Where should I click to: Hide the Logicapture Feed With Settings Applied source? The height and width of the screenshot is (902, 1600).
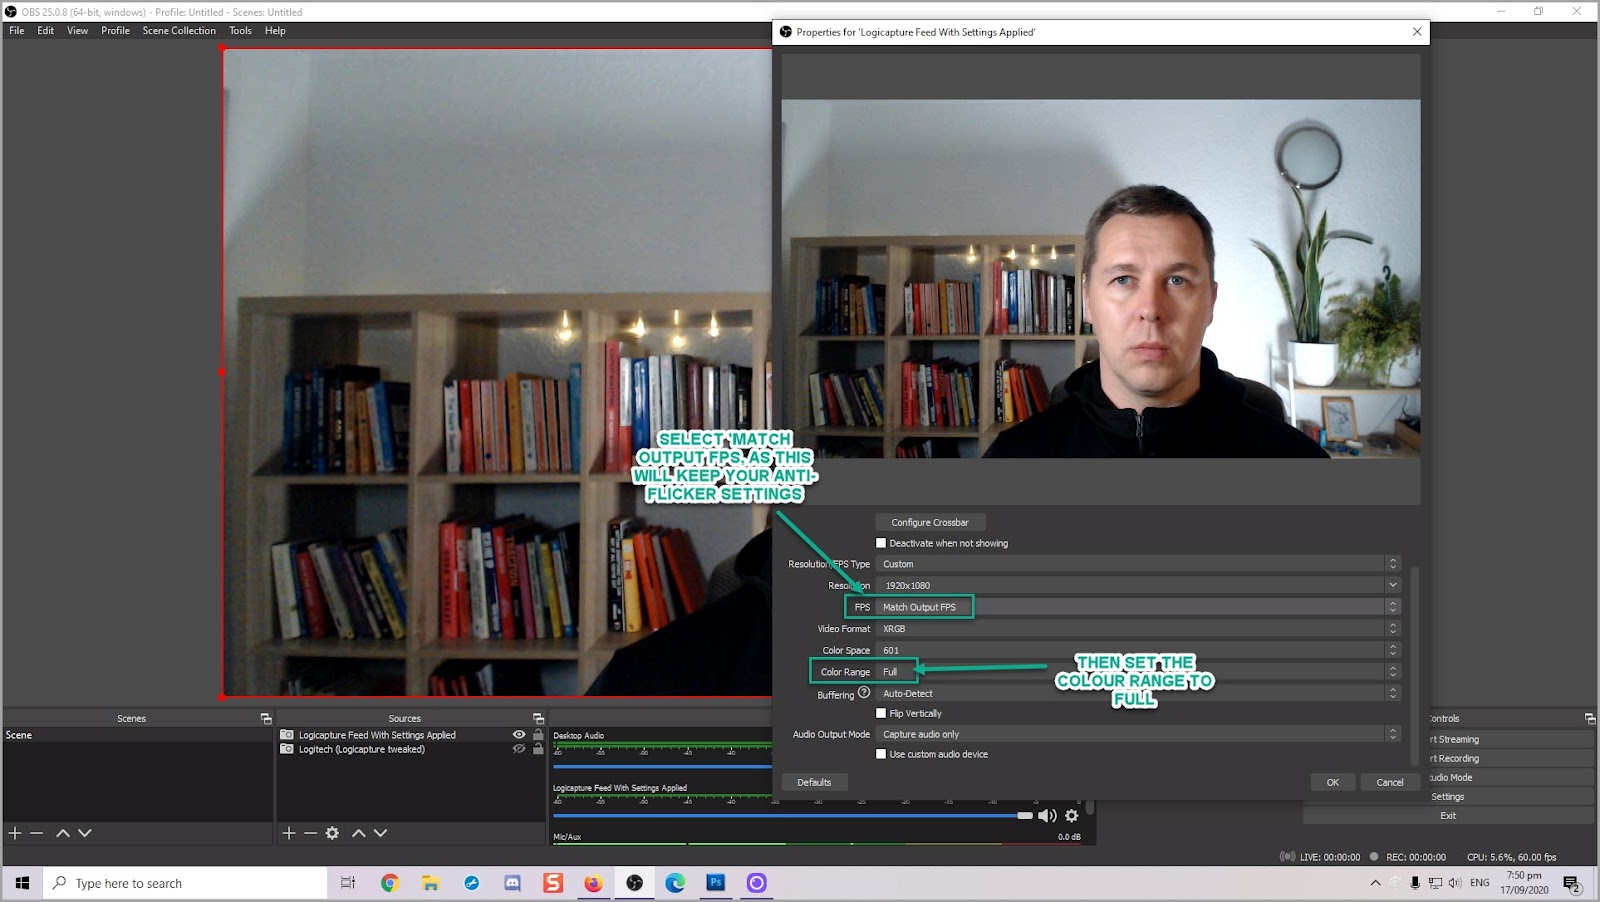[x=519, y=735]
